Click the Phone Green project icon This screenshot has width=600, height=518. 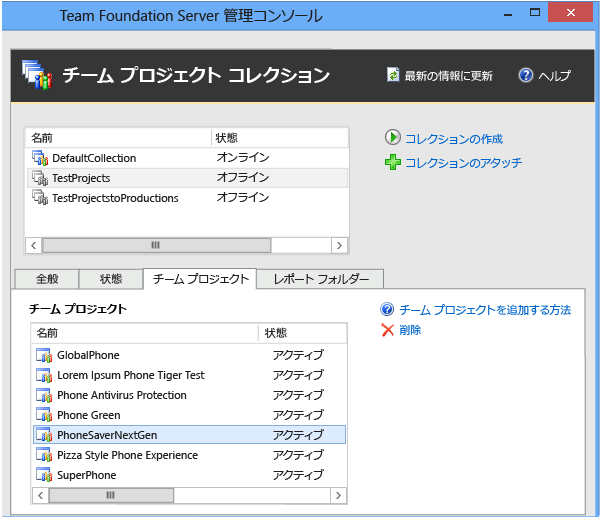coord(44,415)
